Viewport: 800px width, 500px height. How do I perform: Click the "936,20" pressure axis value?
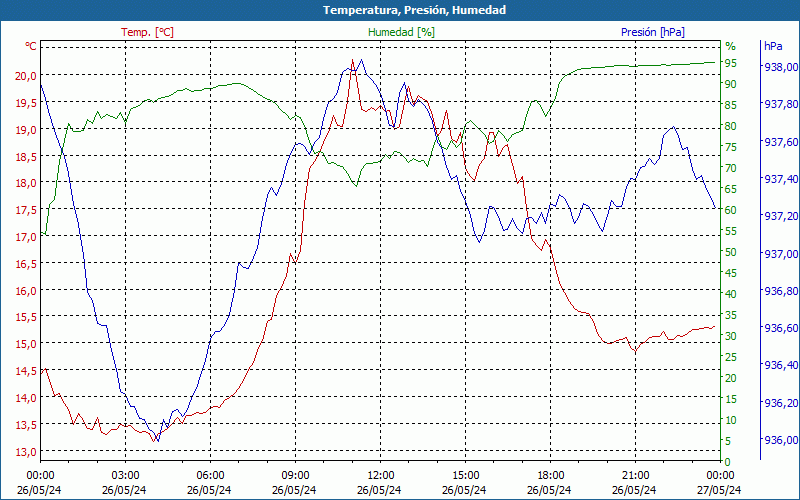click(x=781, y=403)
